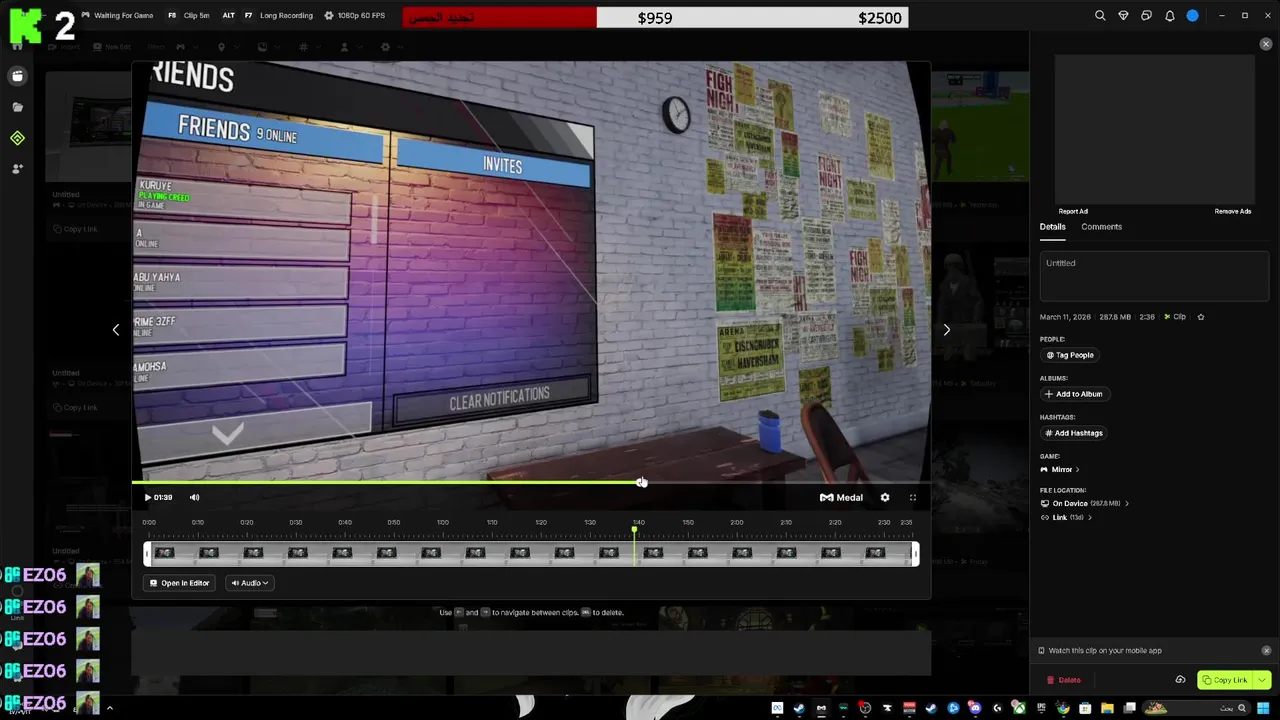The height and width of the screenshot is (720, 1280).
Task: Dismiss the mobile app banner
Action: tap(1266, 650)
